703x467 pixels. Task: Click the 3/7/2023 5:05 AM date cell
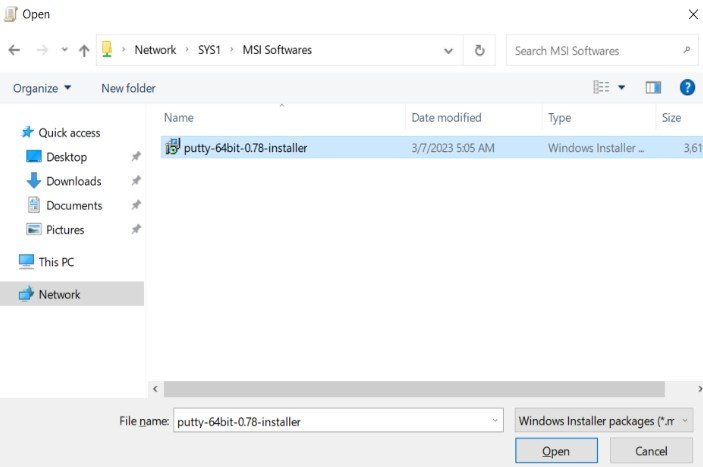click(453, 148)
